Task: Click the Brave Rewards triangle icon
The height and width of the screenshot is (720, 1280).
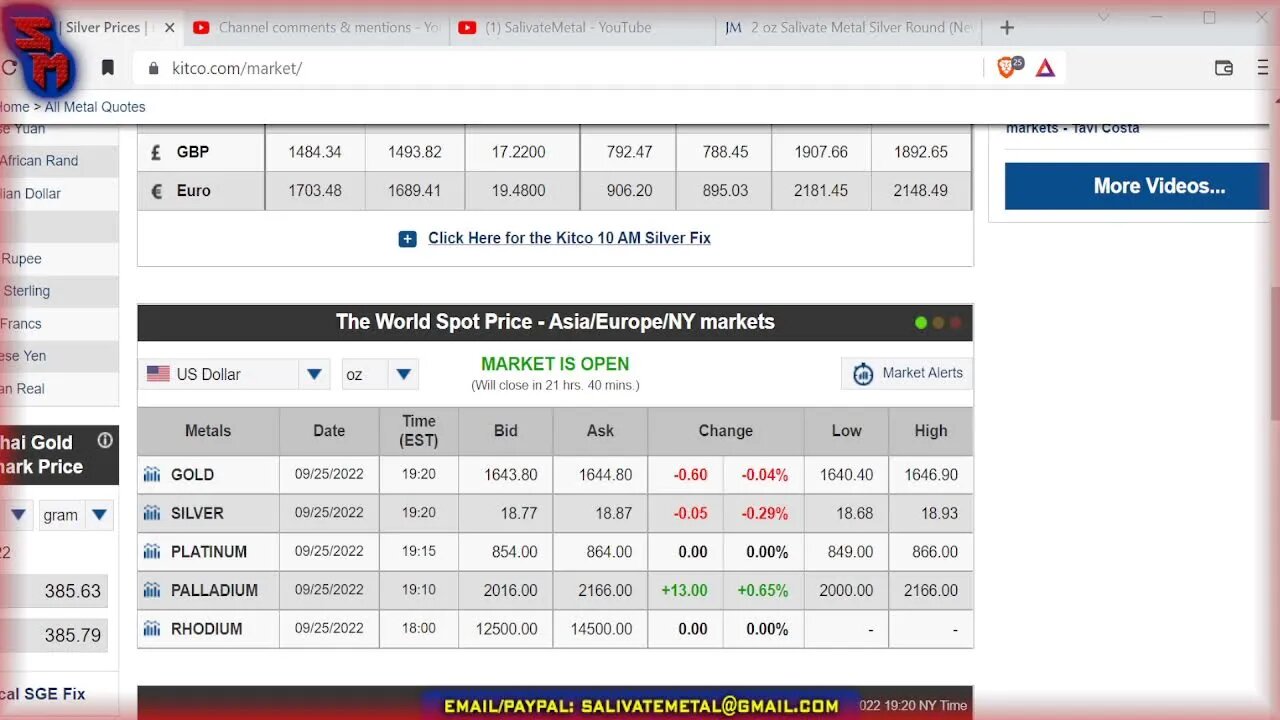Action: click(1045, 68)
